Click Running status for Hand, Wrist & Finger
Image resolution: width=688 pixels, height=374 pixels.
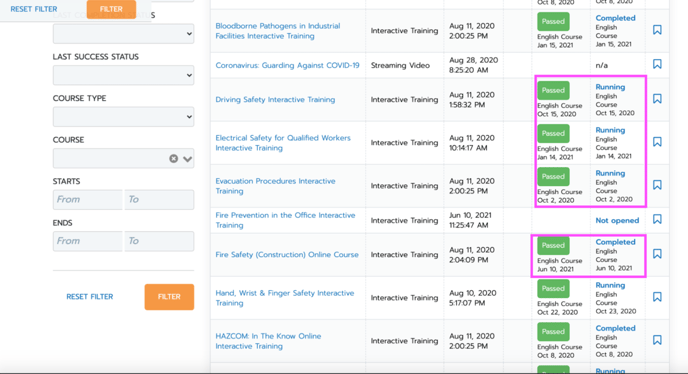coord(610,285)
